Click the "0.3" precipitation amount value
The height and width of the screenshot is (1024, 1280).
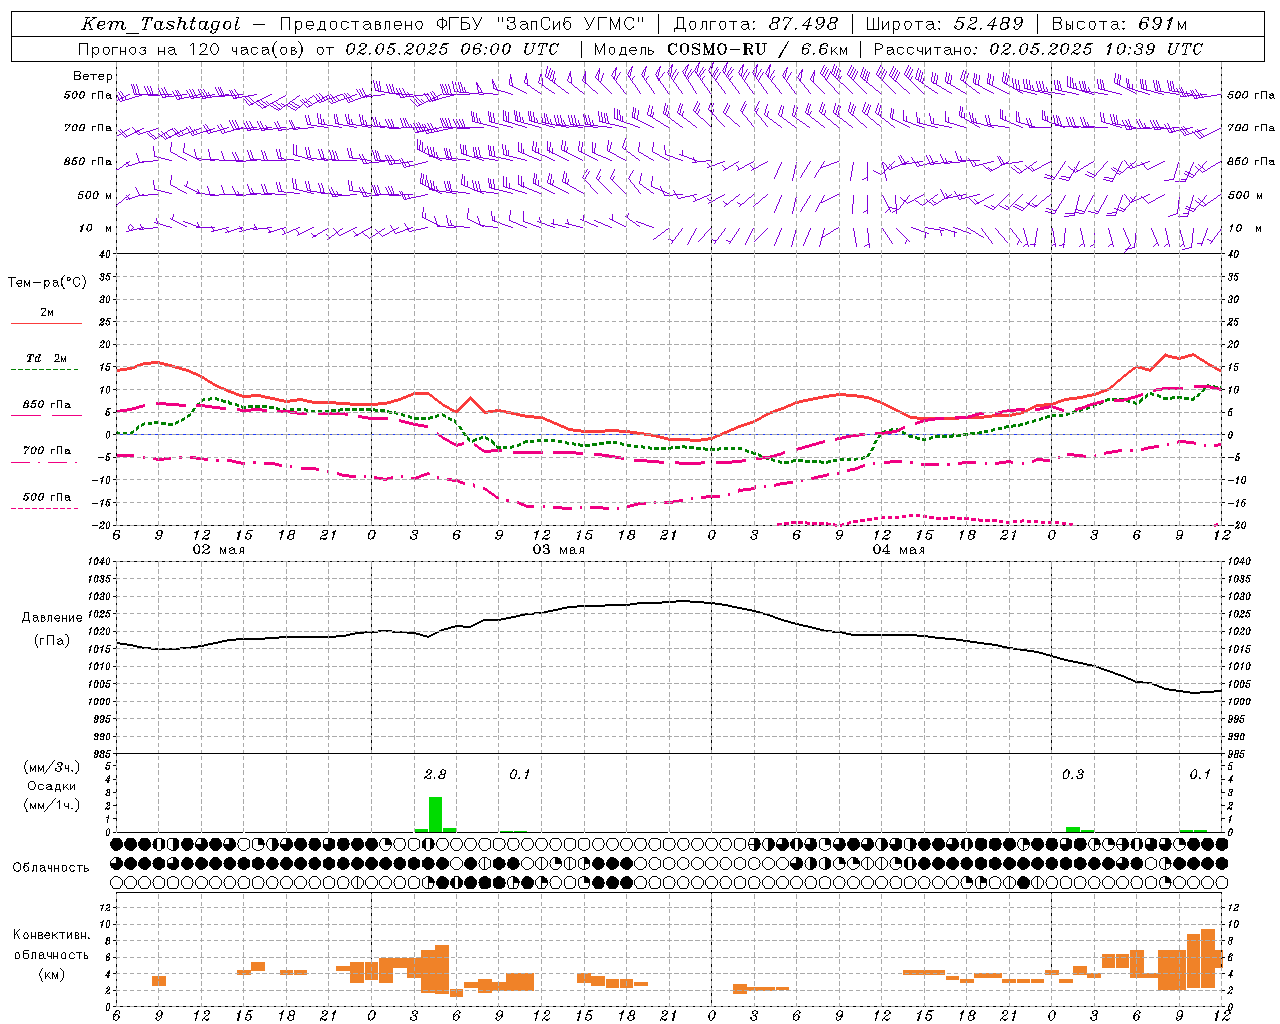(x=1073, y=774)
